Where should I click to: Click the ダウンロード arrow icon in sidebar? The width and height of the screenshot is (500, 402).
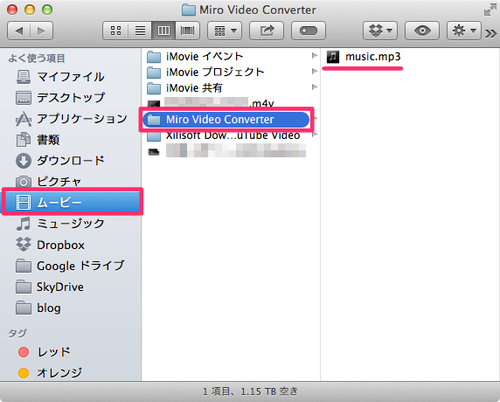click(x=23, y=161)
